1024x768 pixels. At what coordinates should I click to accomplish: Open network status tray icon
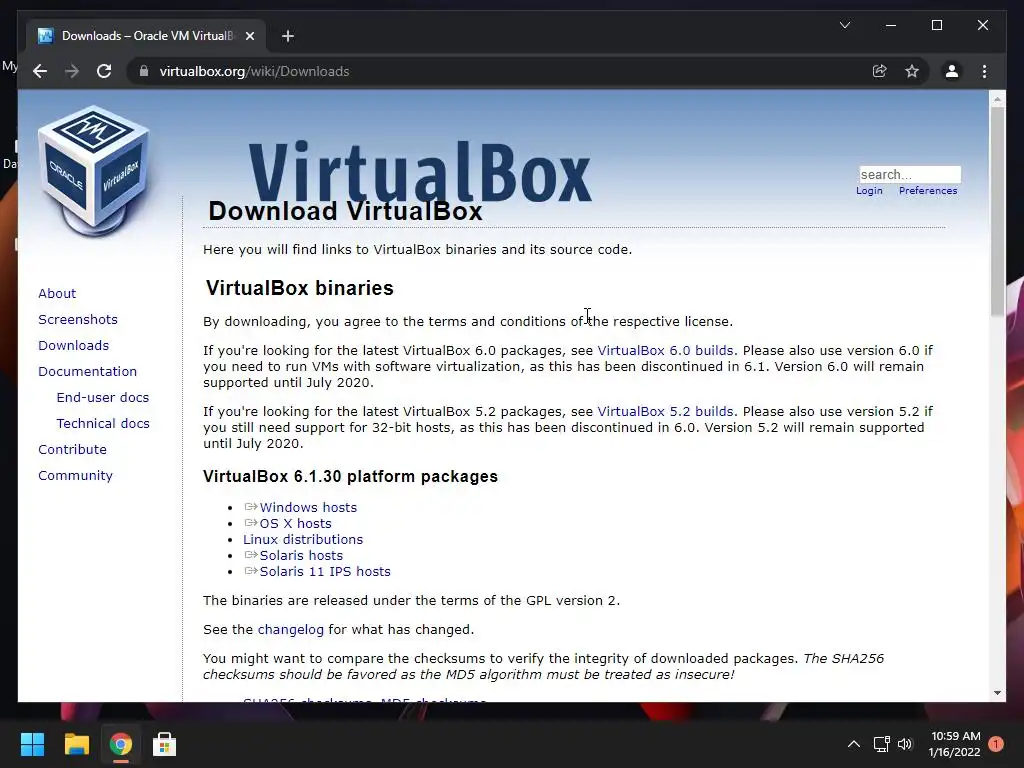882,744
